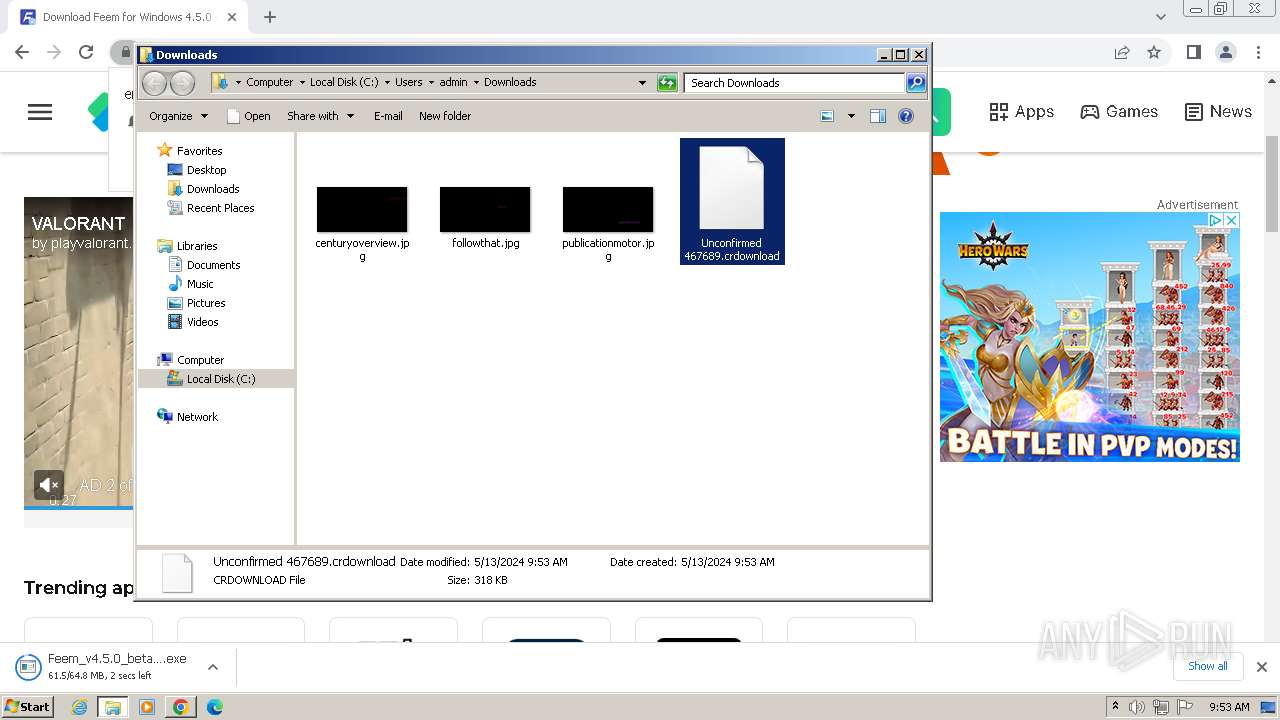The image size is (1280, 720).
Task: Go back in Chrome browser
Action: tap(22, 52)
